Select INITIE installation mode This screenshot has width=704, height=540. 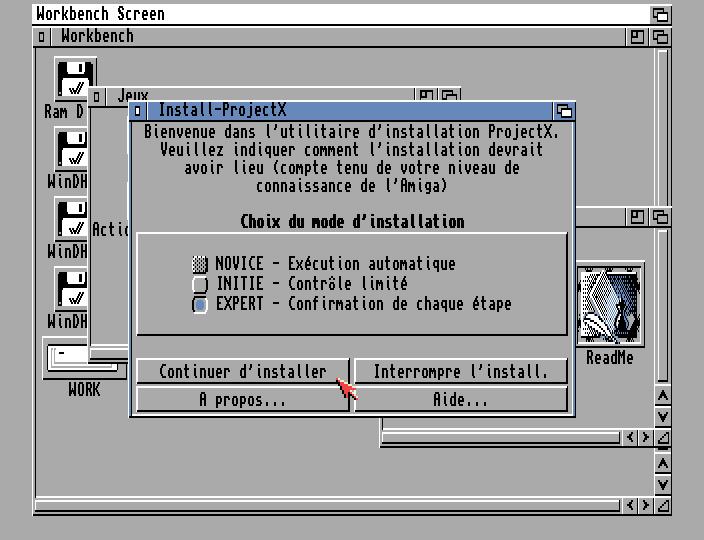tap(200, 284)
